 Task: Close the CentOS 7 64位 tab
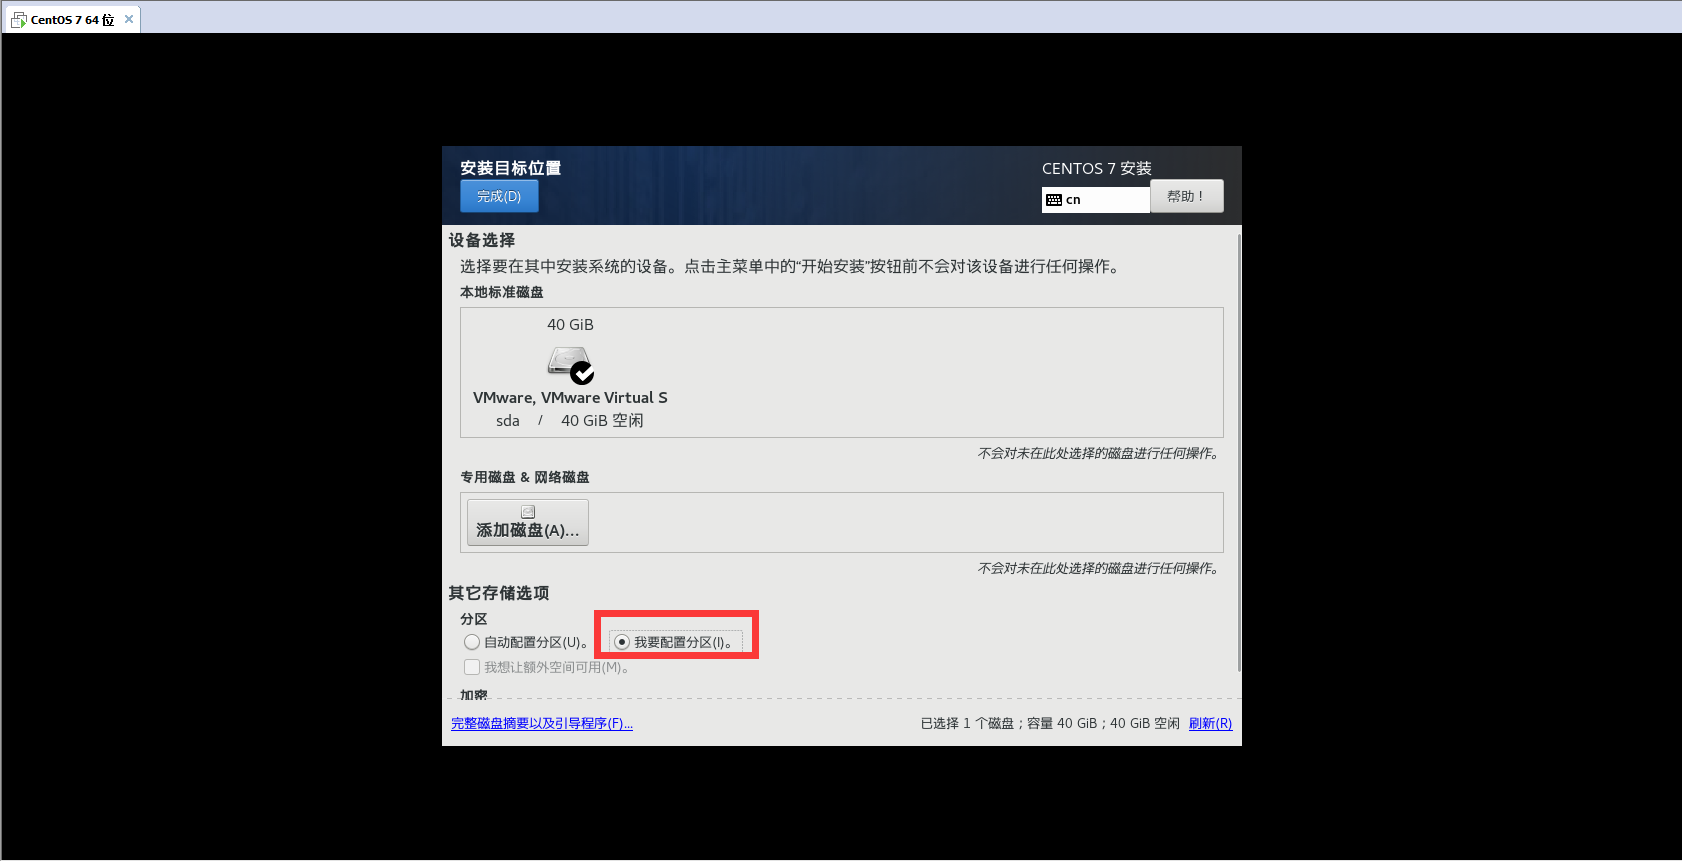[129, 19]
